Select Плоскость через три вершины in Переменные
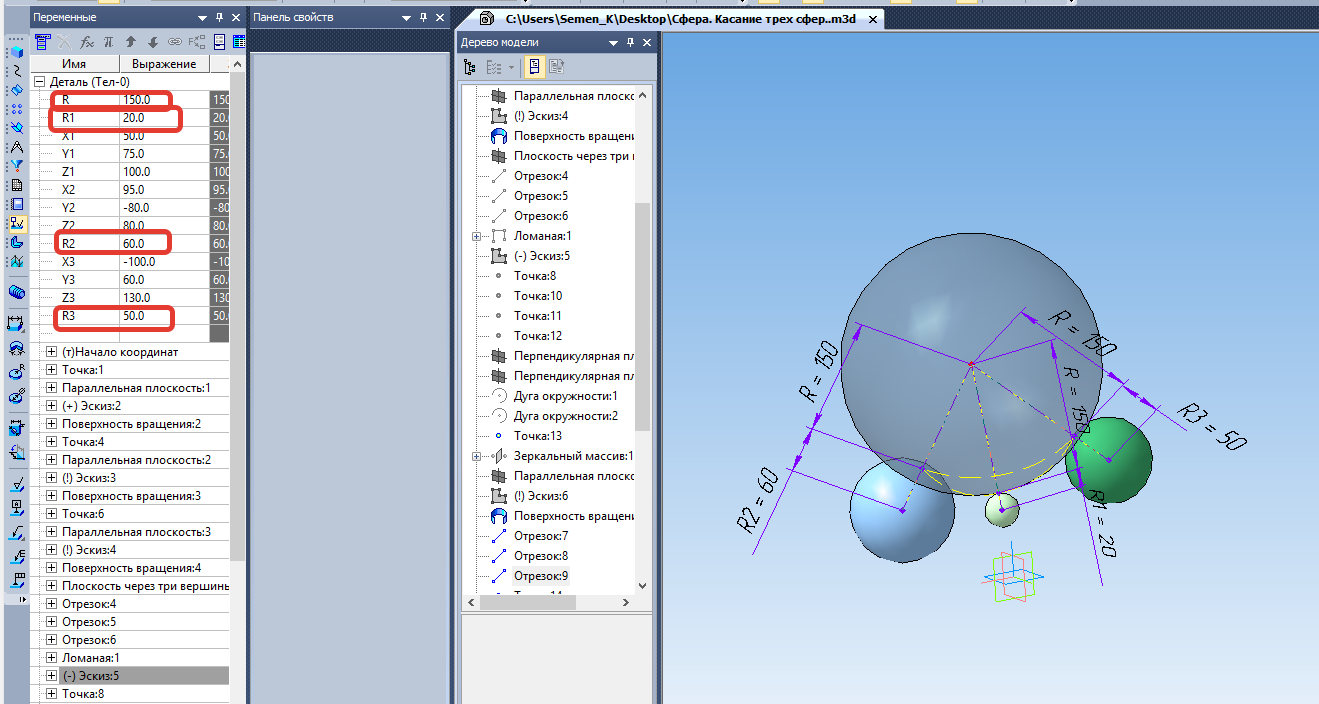Viewport: 1319px width, 704px height. [146, 586]
